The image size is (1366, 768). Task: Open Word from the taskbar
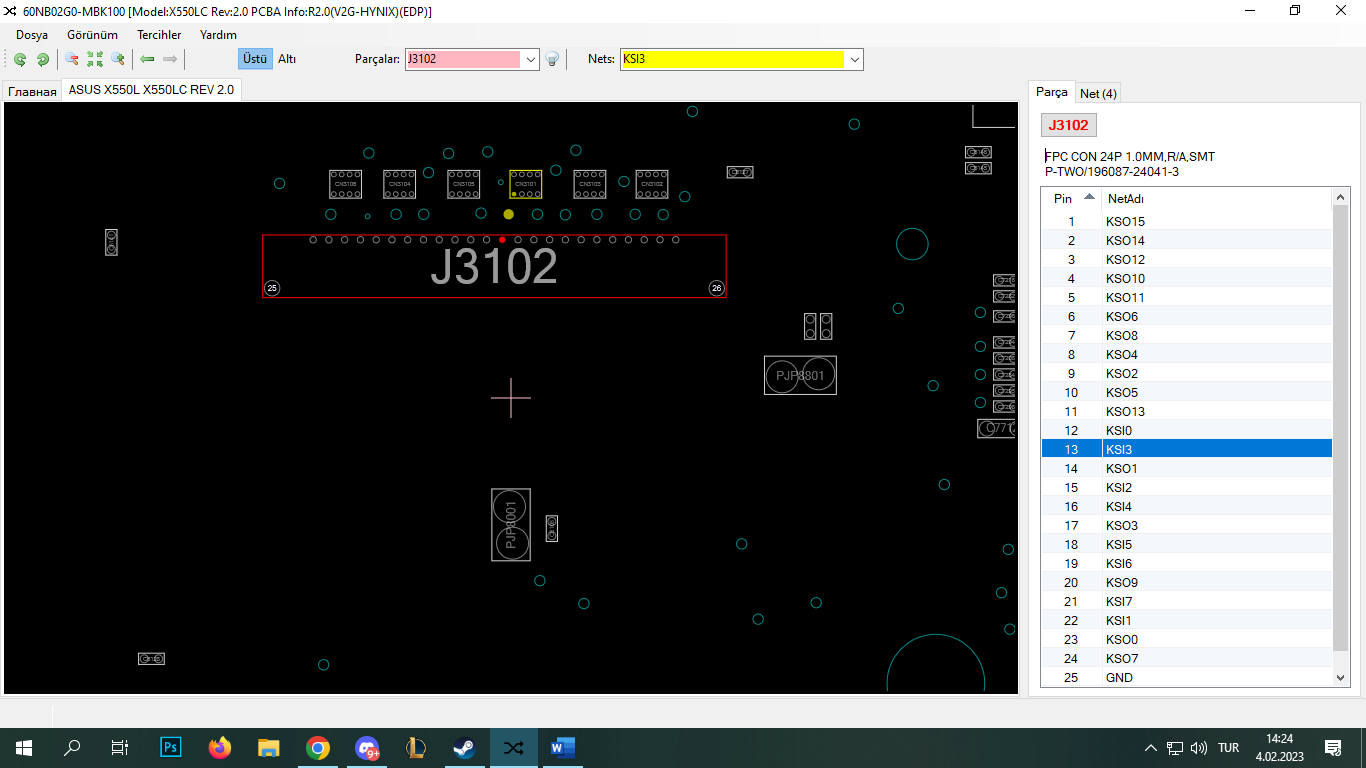coord(562,747)
